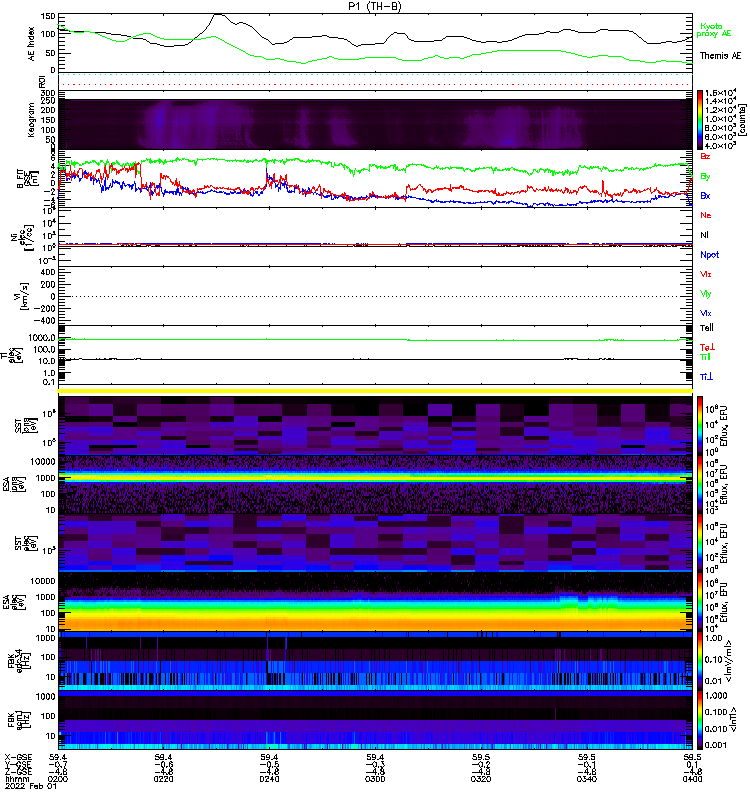Viewport: 750px width, 800px height.
Task: Select the blue "Ti⊥" temperature legend entry
Action: [706, 377]
